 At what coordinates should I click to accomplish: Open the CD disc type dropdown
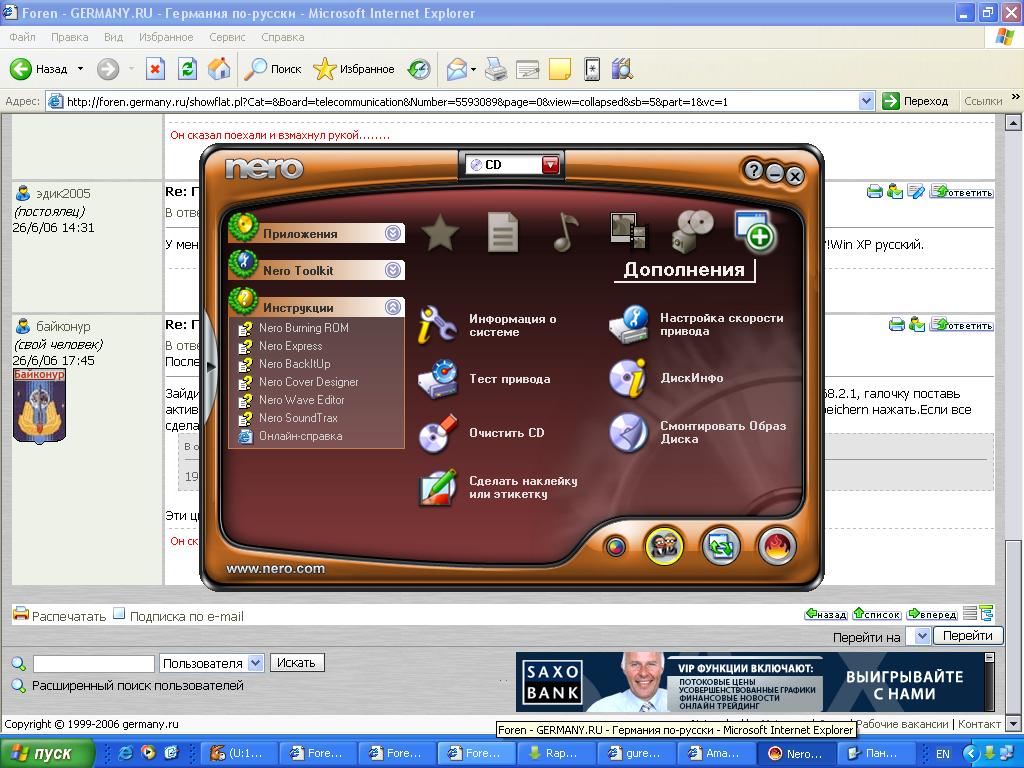[550, 165]
